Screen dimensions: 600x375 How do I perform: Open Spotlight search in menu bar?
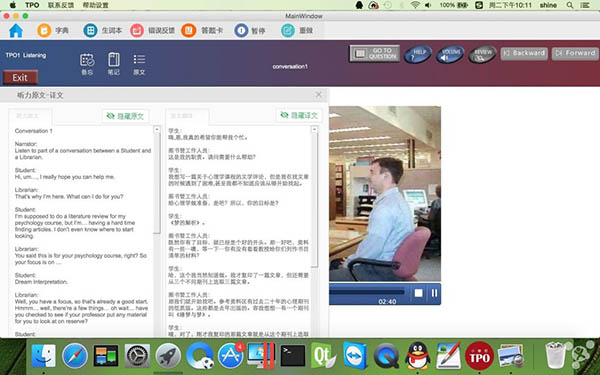click(x=570, y=5)
